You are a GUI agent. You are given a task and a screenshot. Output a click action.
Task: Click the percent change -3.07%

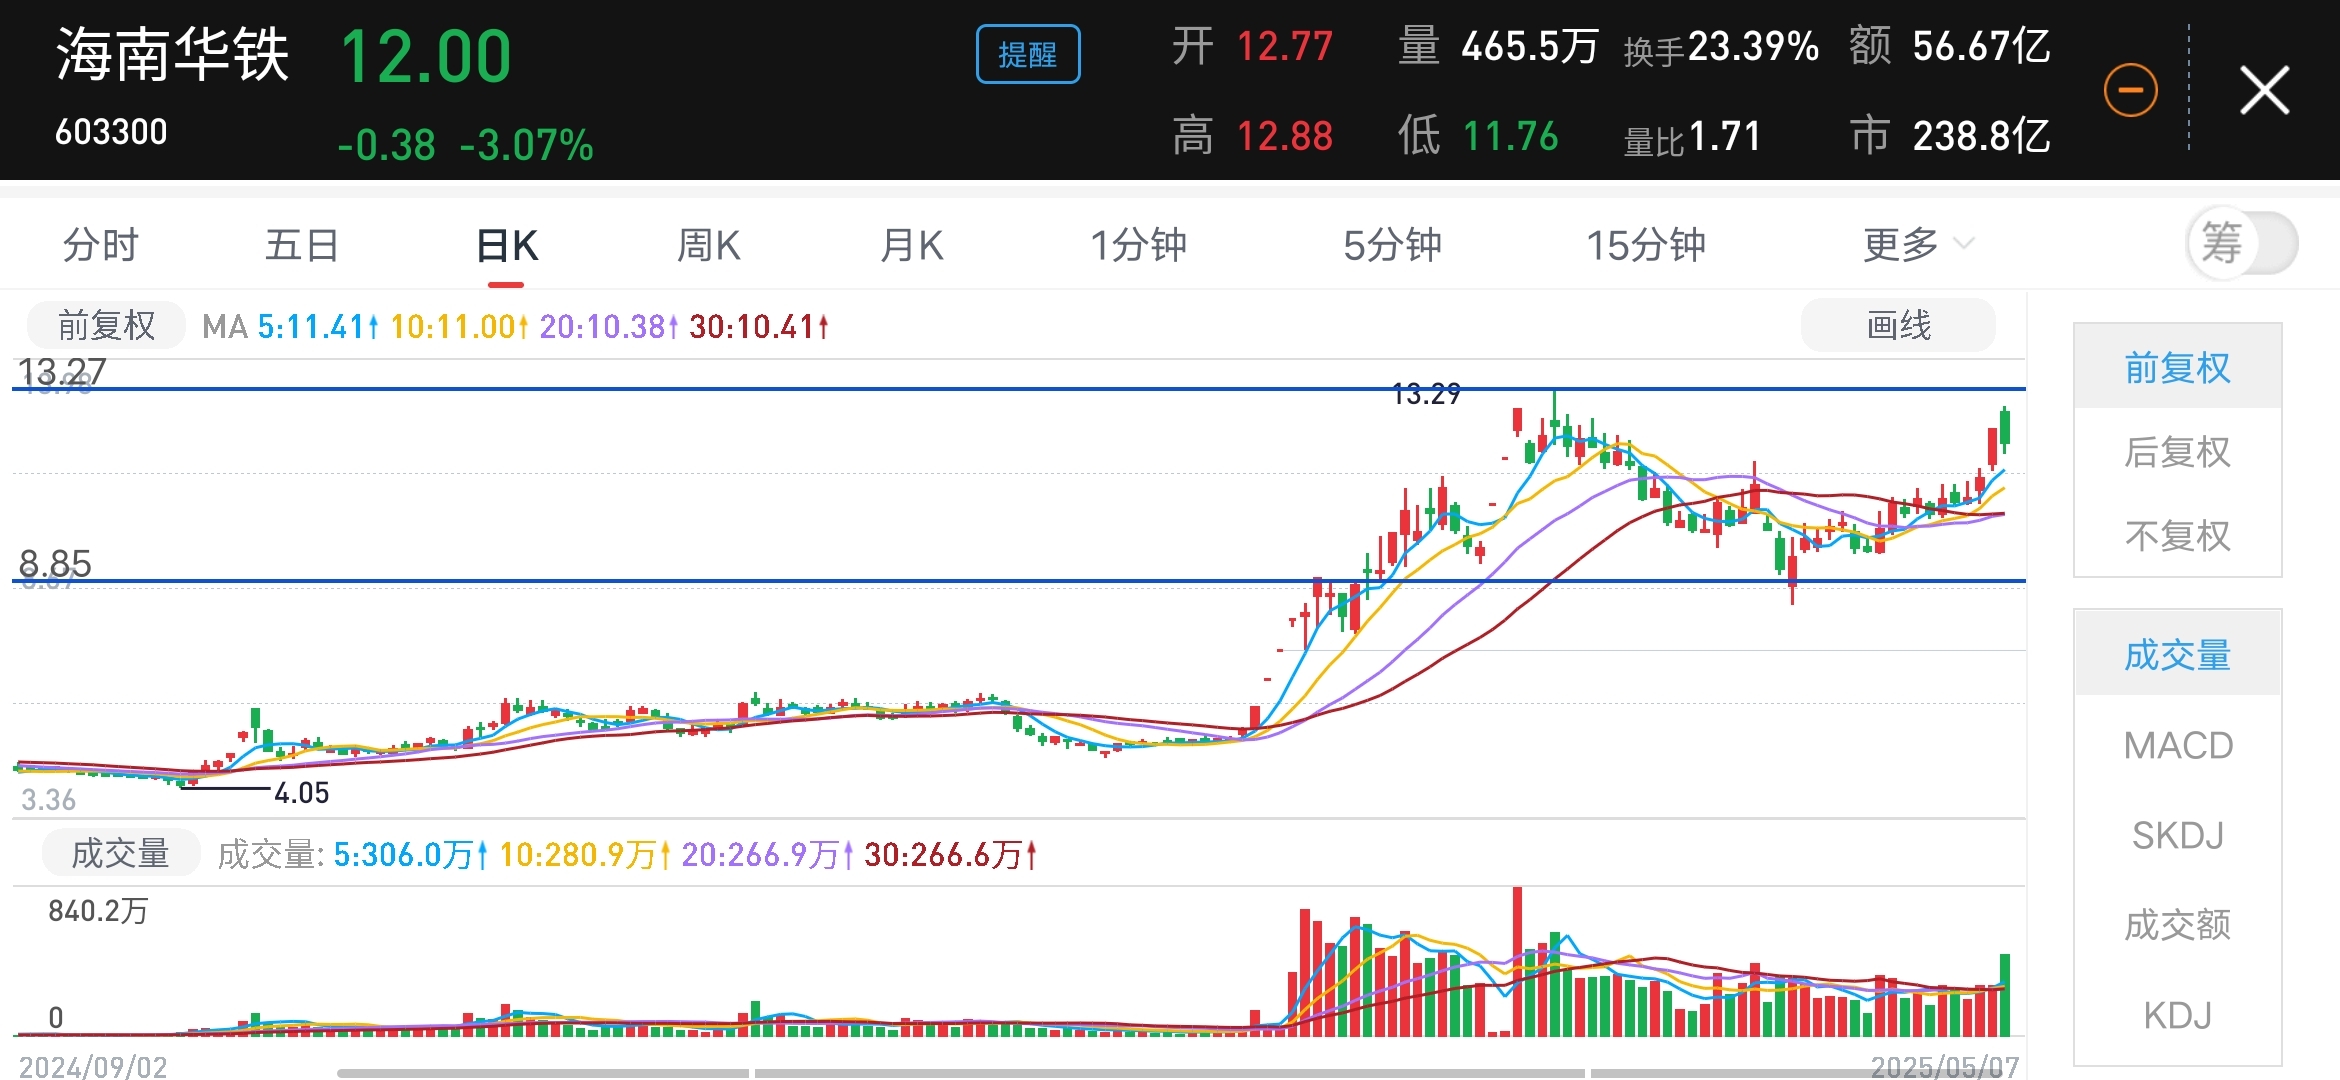(527, 145)
